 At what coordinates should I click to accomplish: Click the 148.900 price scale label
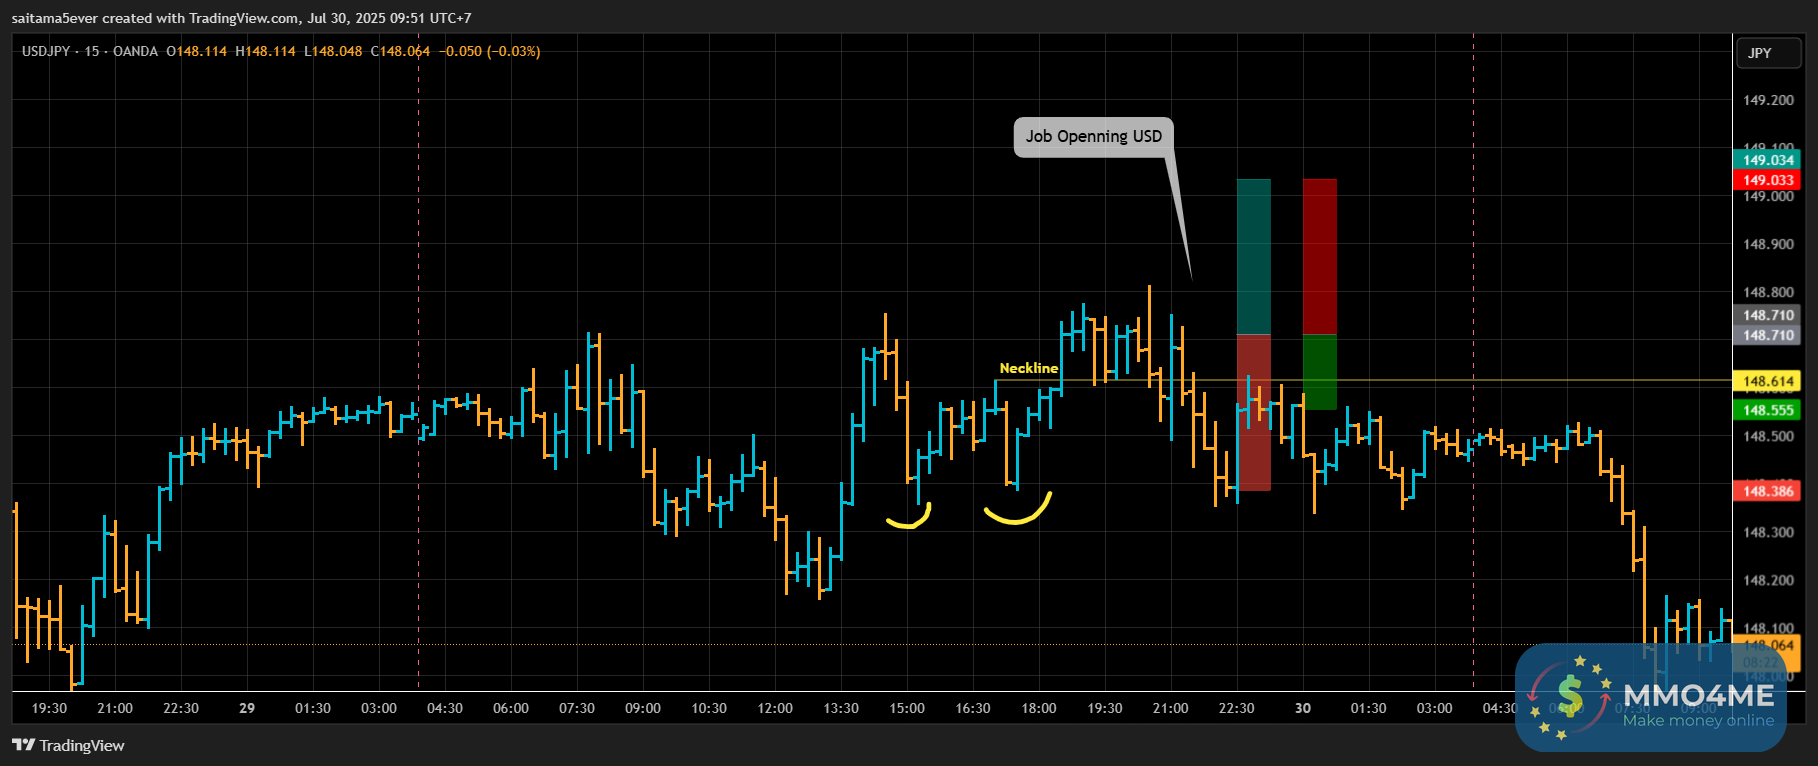point(1768,244)
